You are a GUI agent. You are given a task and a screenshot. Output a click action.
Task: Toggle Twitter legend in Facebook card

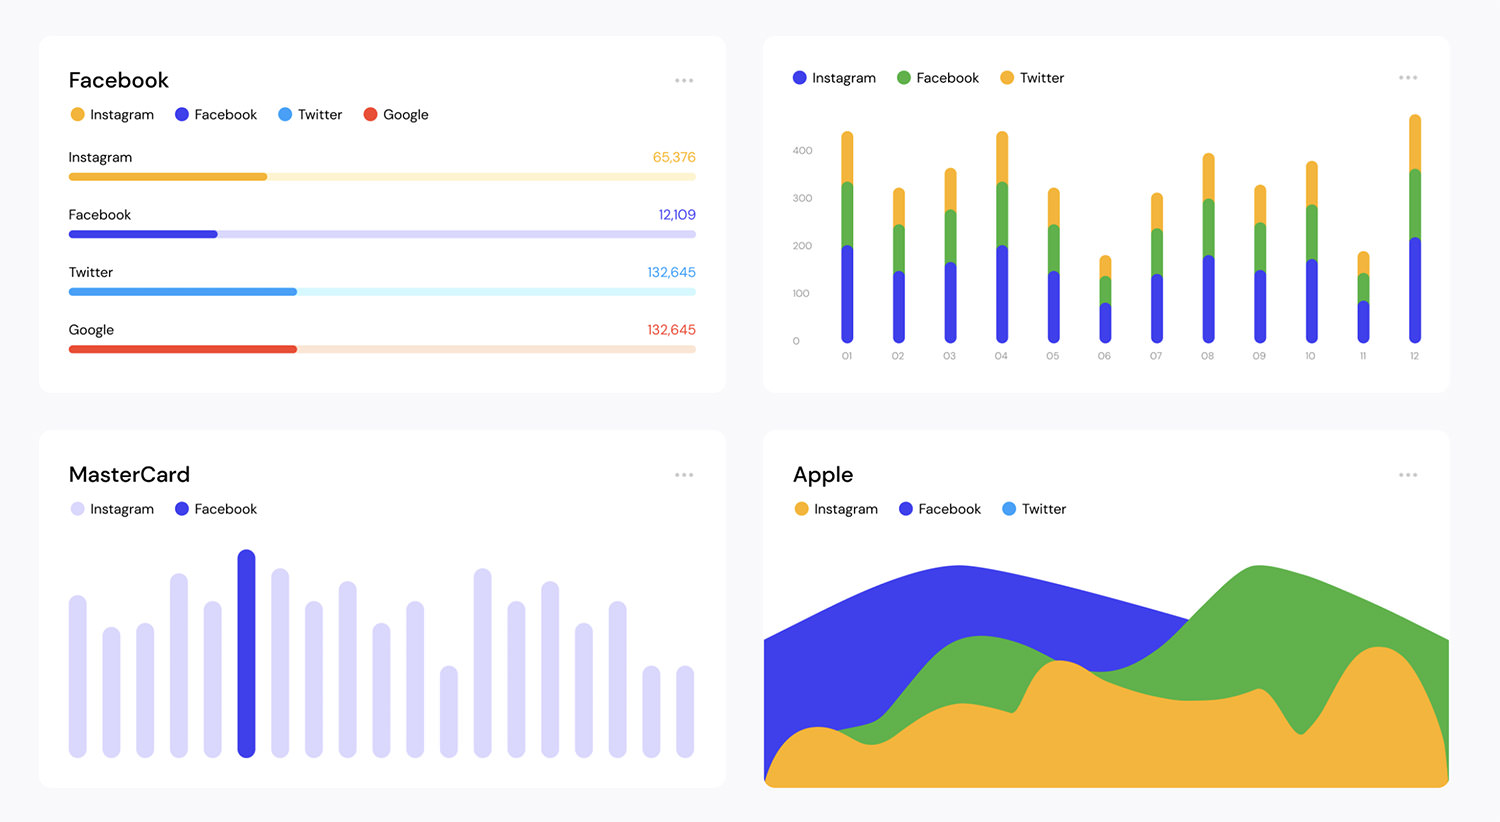point(310,115)
